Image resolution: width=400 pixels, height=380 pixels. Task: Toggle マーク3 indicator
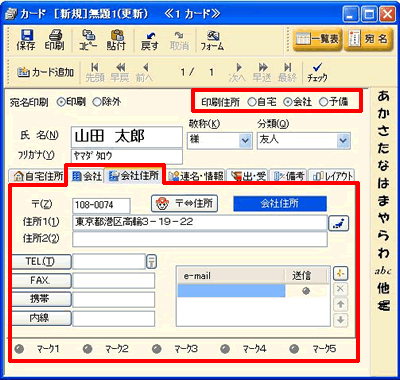(x=156, y=349)
